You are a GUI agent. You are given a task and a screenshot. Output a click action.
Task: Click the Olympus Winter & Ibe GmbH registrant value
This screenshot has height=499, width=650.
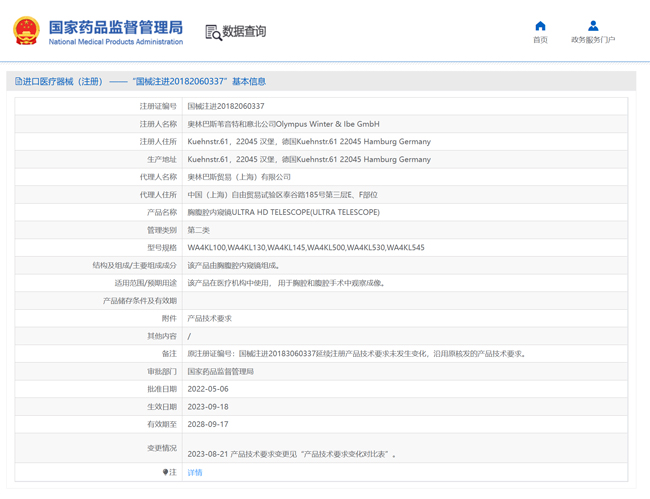[283, 124]
